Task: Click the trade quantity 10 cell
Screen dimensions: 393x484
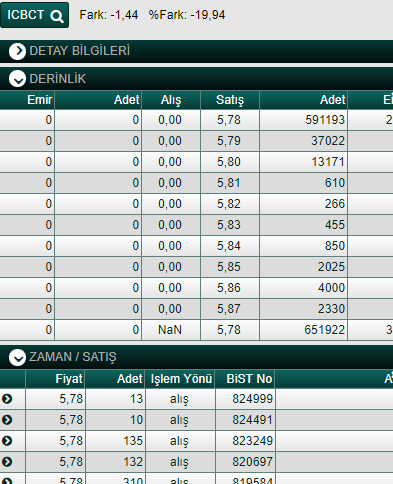Action: 115,420
